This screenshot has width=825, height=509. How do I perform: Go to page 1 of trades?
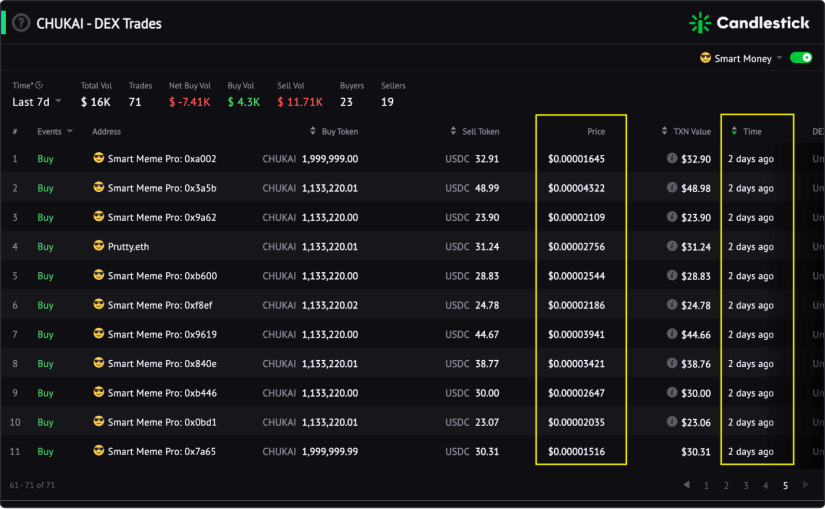point(706,486)
